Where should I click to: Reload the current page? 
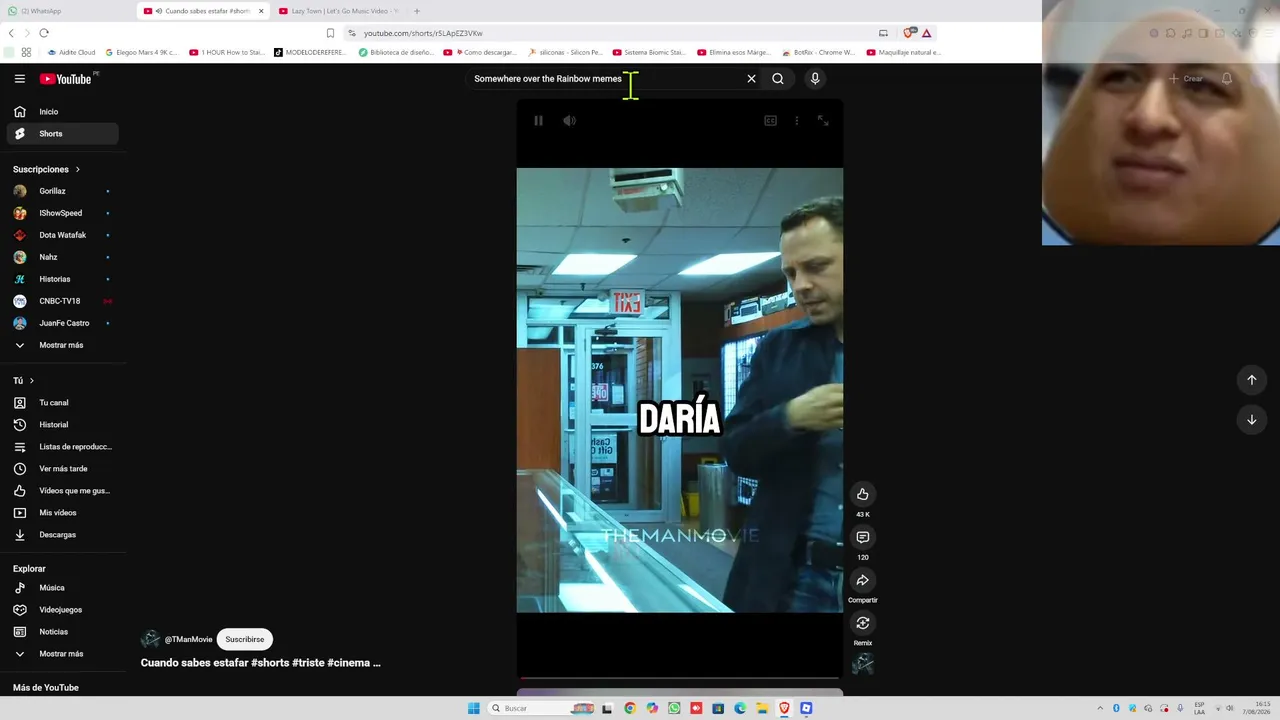pos(44,33)
